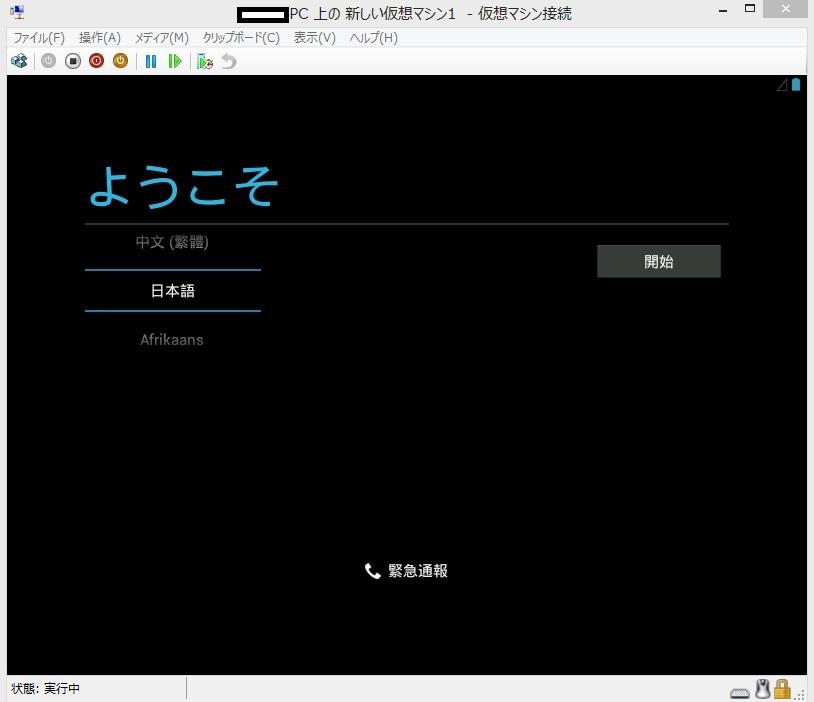Click the mouse status icon in the status bar

coord(762,689)
